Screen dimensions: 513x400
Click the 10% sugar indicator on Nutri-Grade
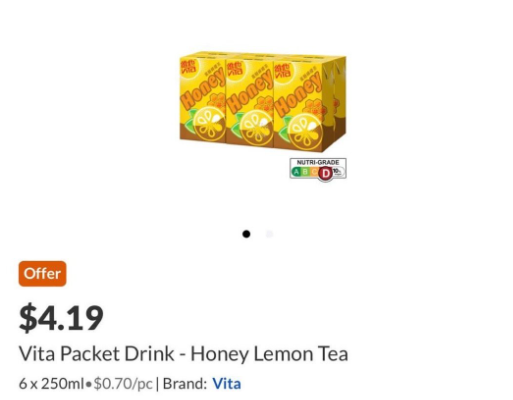(x=338, y=171)
